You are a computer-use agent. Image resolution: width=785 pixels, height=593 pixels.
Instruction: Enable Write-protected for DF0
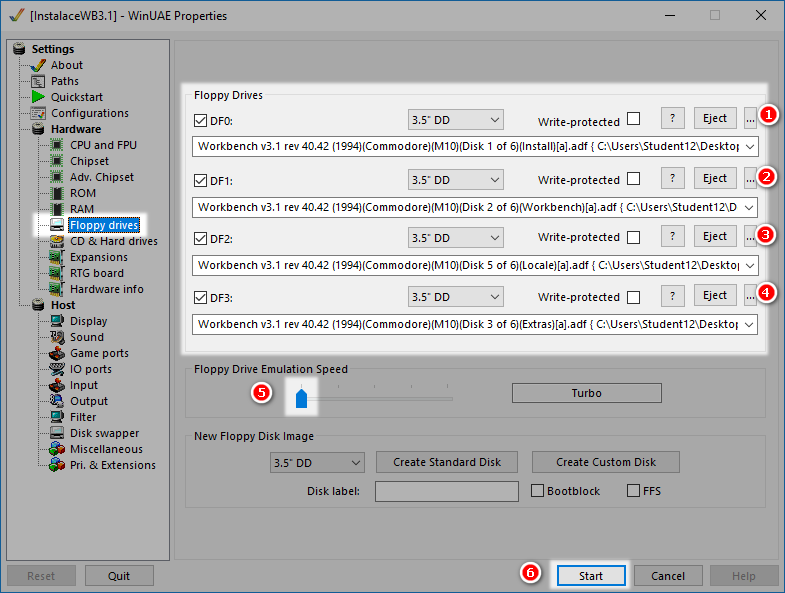click(x=633, y=119)
